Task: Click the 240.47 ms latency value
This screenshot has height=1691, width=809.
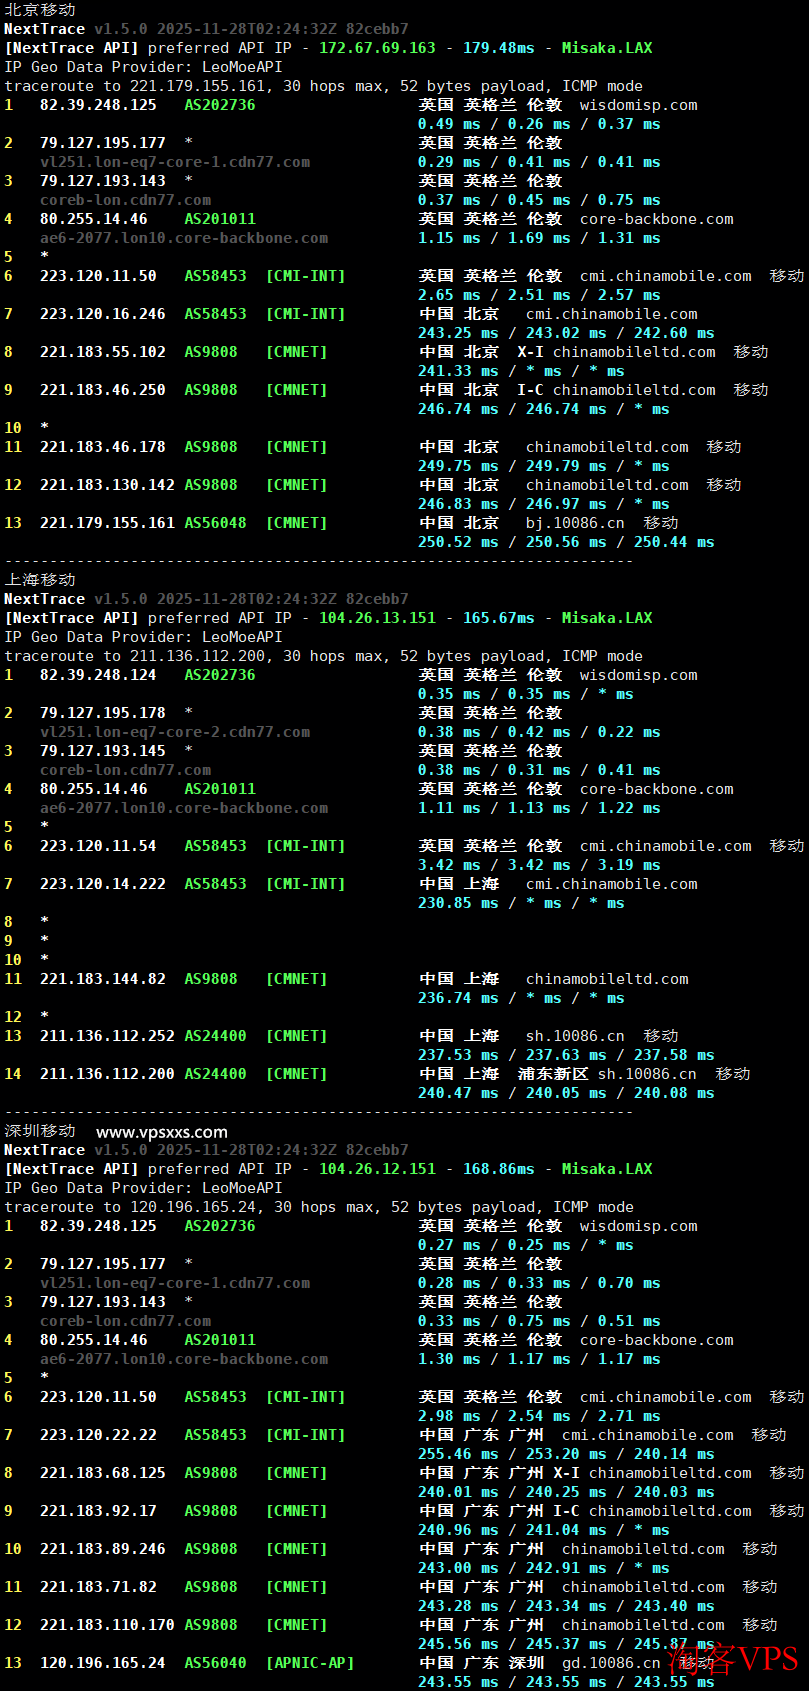Action: pos(458,1093)
